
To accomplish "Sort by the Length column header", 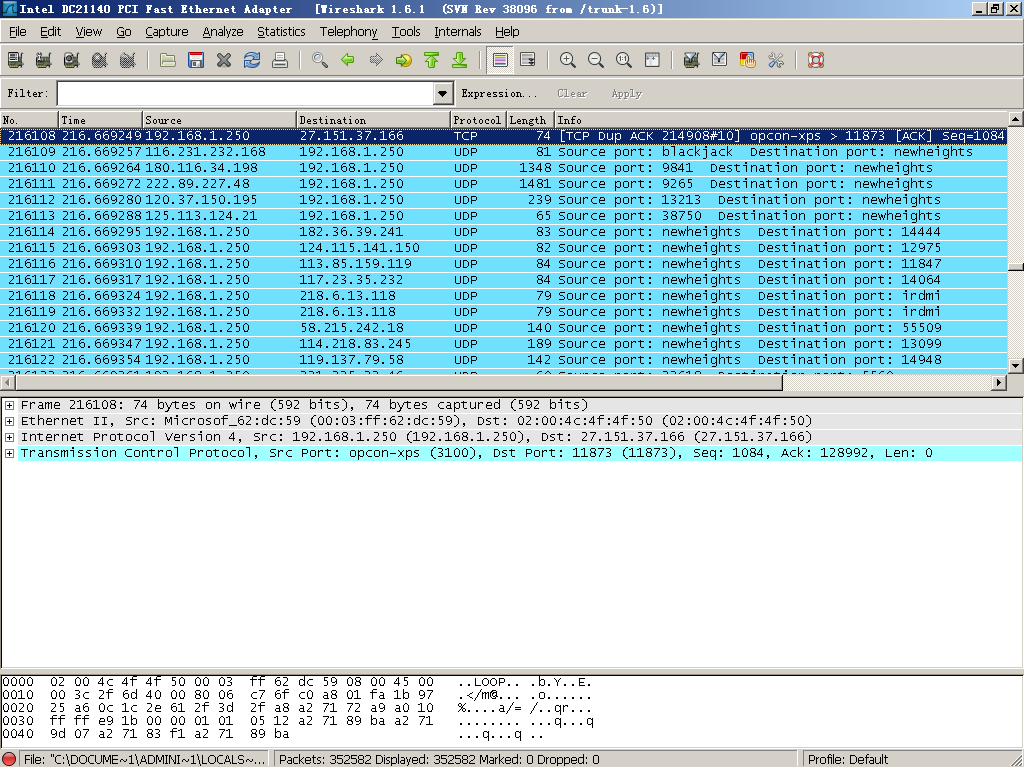I will [530, 120].
